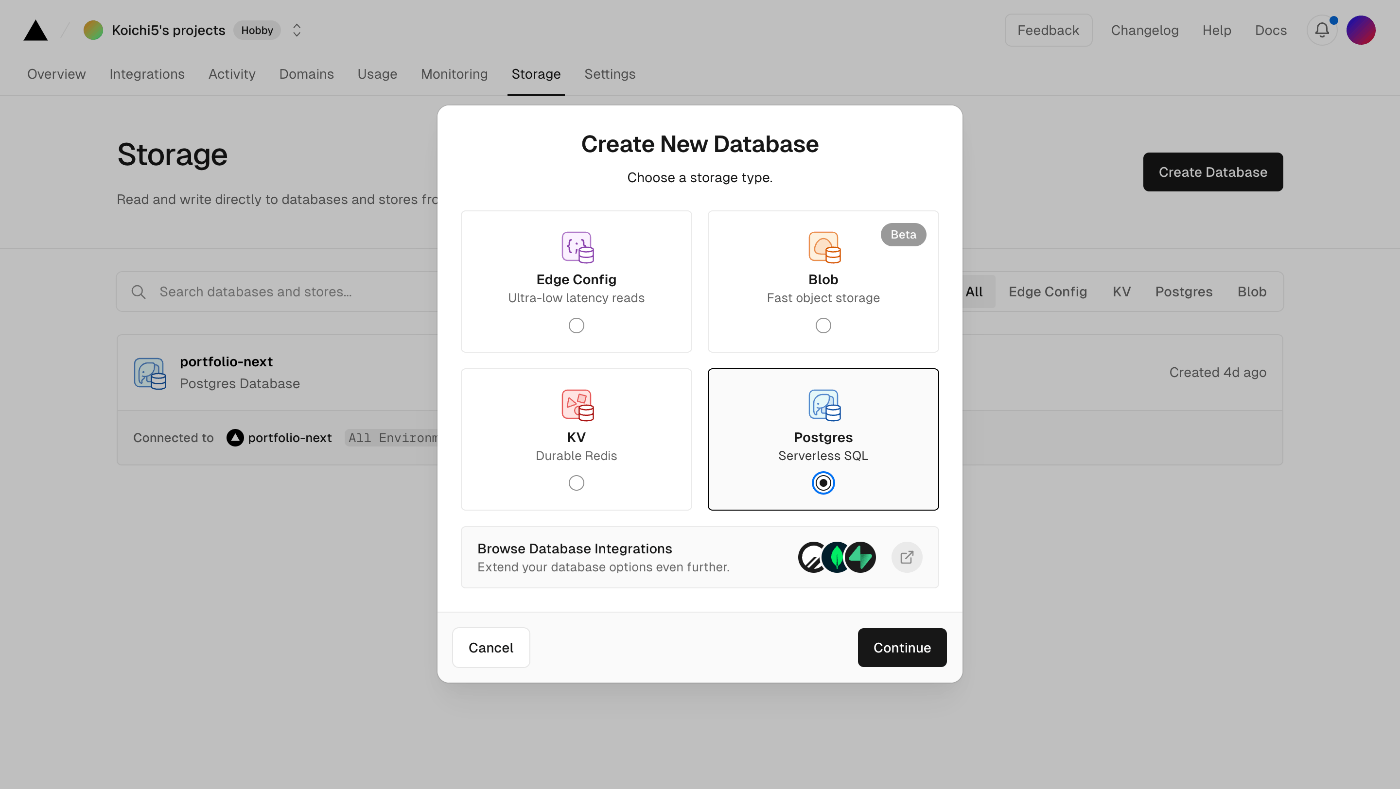Click the Create New Database heading
This screenshot has height=789, width=1400.
click(700, 144)
